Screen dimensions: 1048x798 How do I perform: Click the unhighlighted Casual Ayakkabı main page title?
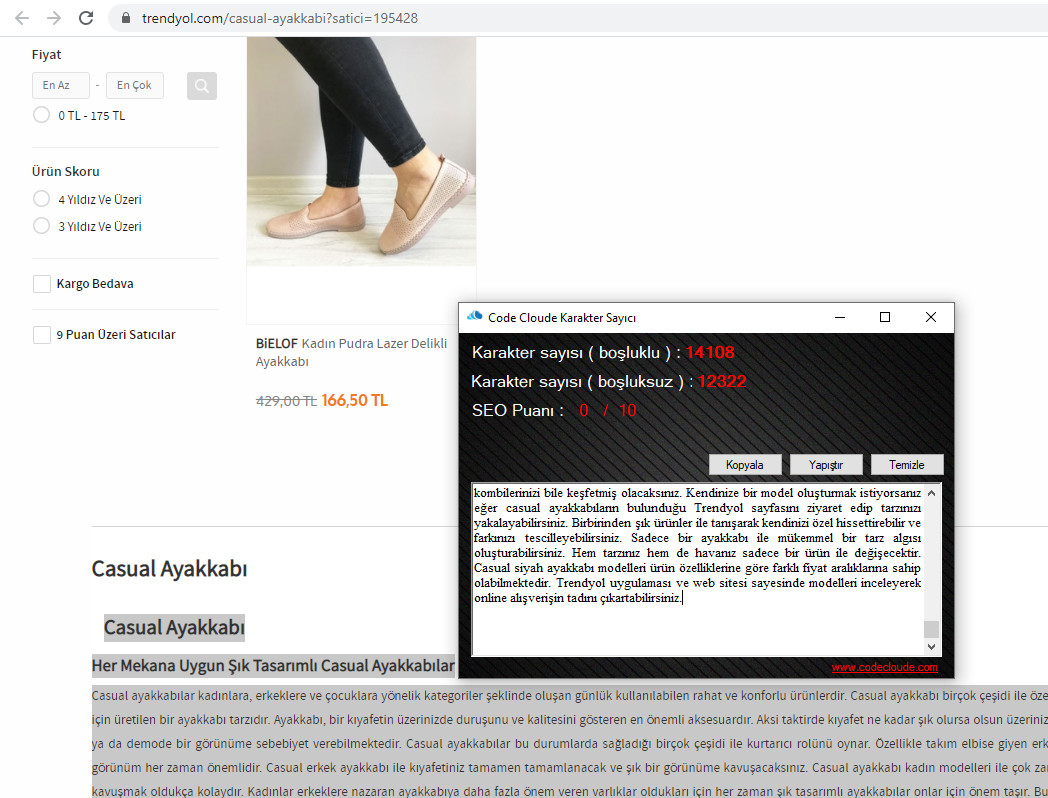tap(169, 569)
